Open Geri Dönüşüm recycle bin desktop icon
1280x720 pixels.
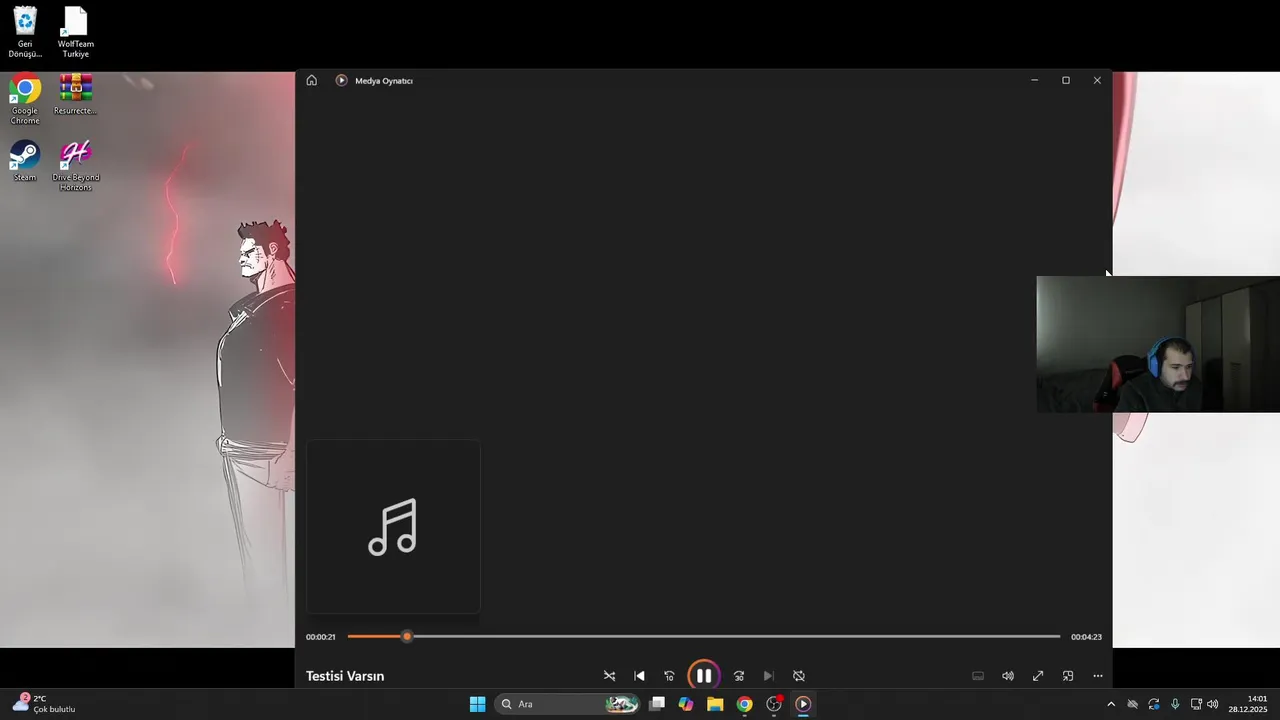(x=25, y=32)
